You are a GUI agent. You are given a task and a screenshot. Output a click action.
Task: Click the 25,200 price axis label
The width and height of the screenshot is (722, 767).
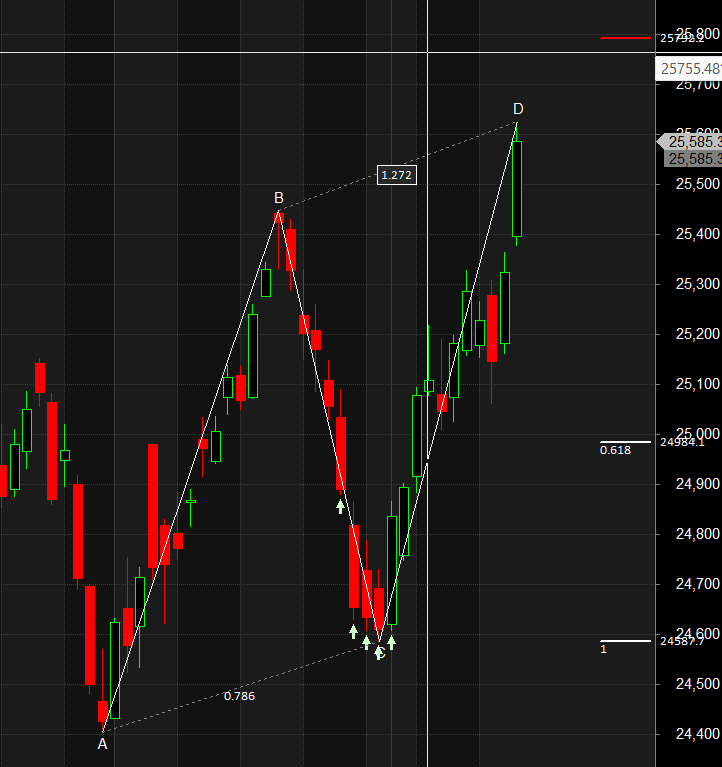pyautogui.click(x=698, y=334)
